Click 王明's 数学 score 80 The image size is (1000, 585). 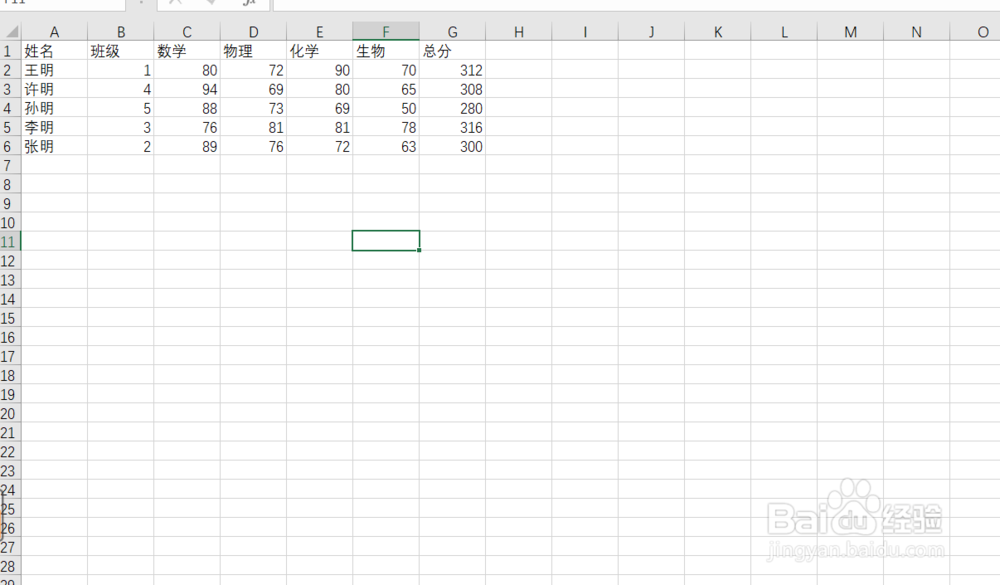[187, 70]
